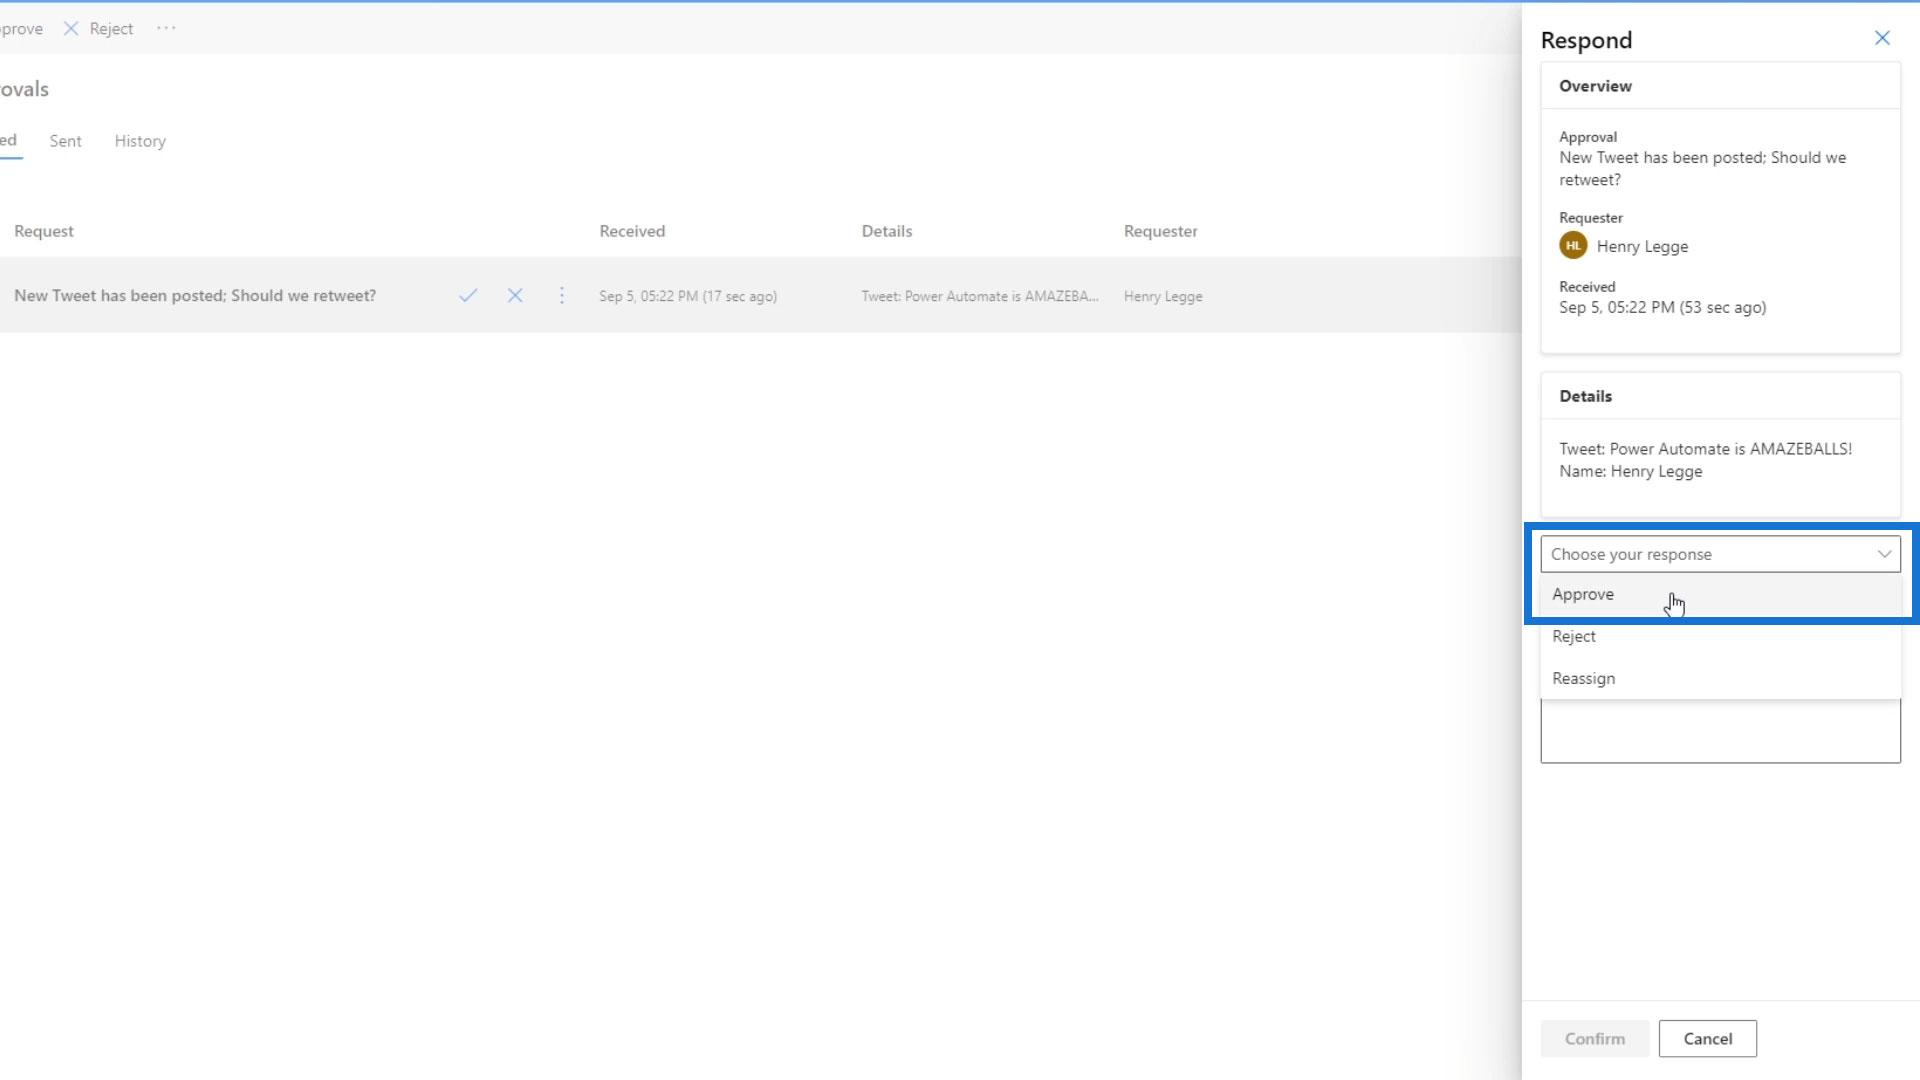Click the HL avatar of Henry Legge
1920x1080 pixels.
point(1573,246)
